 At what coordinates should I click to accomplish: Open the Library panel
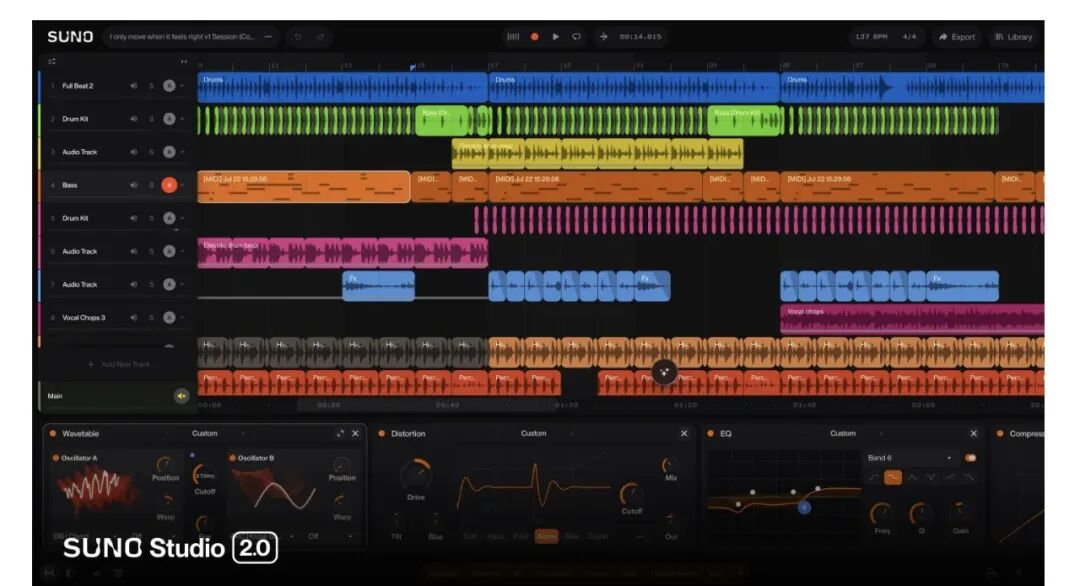click(1013, 36)
